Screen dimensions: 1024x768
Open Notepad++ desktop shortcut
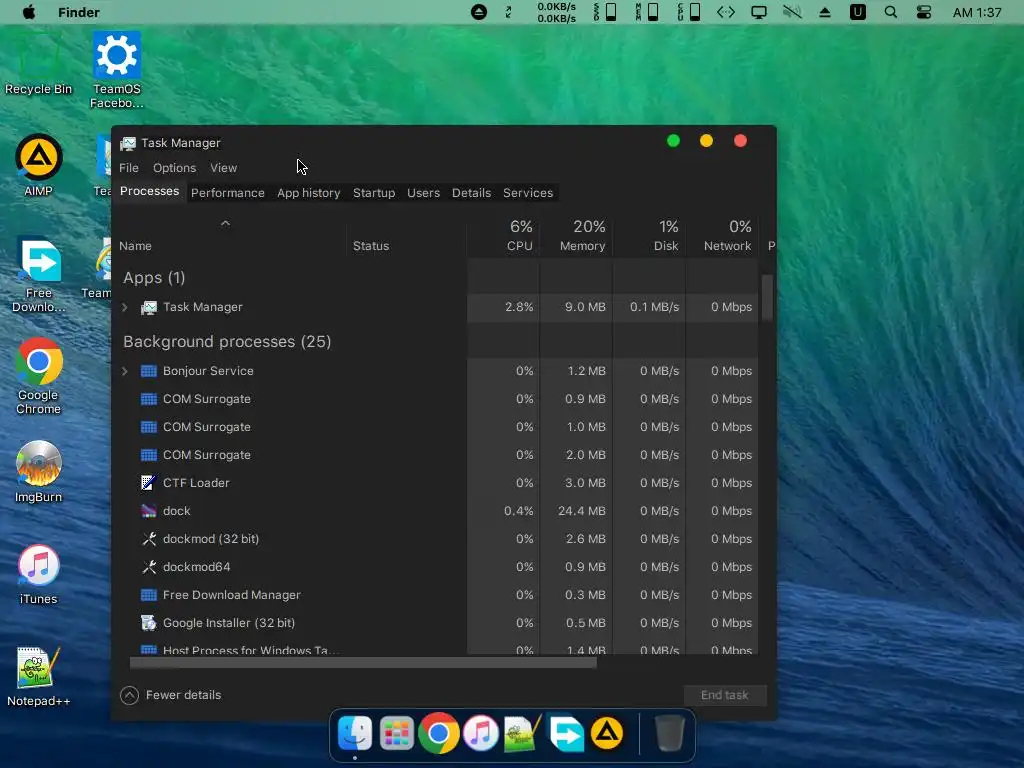39,677
